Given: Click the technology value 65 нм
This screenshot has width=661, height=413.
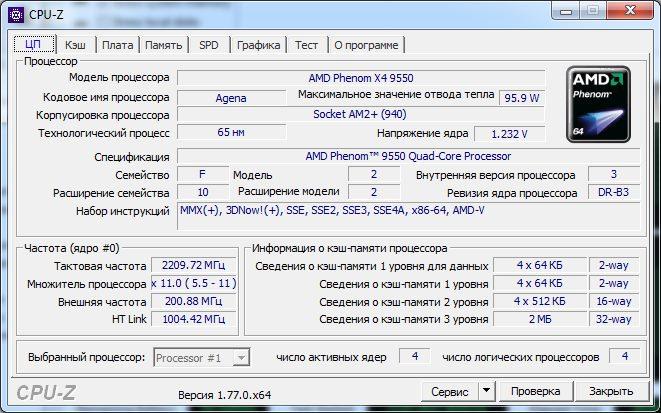Looking at the screenshot, I should pyautogui.click(x=231, y=132).
